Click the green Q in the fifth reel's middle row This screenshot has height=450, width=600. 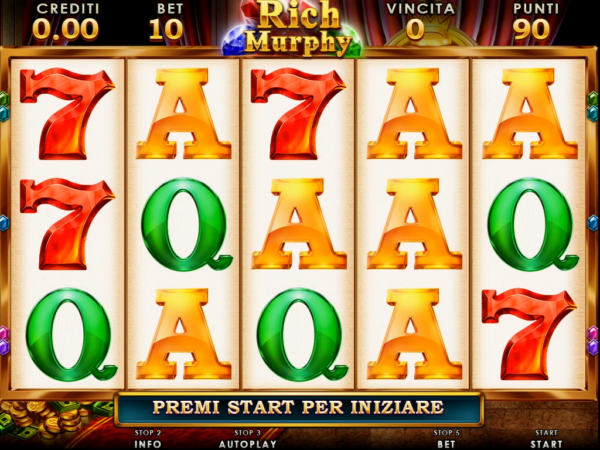533,225
